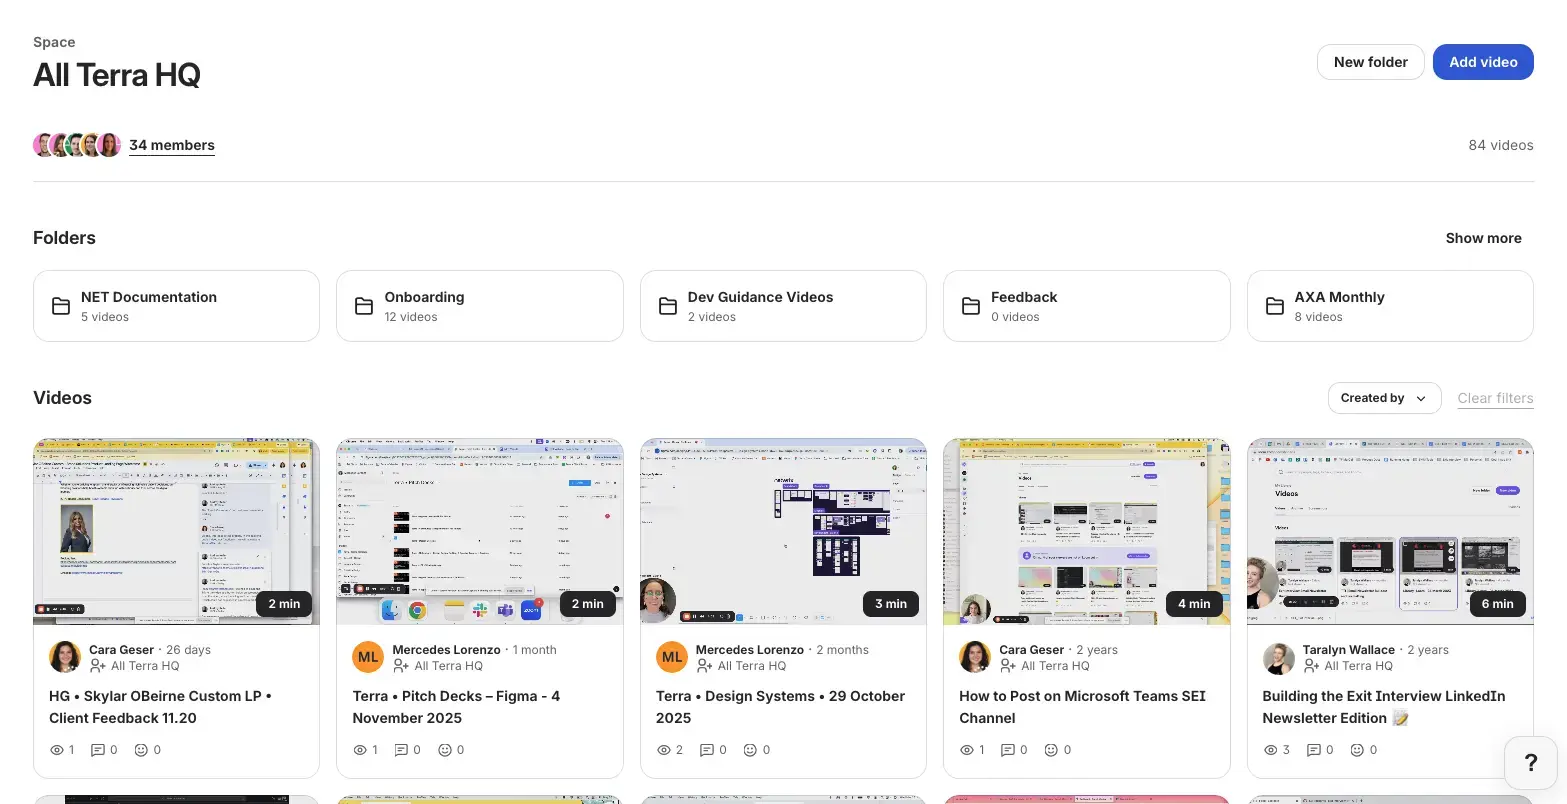Click the Dev Guidance Videos folder icon
1567x804 pixels.
668,307
